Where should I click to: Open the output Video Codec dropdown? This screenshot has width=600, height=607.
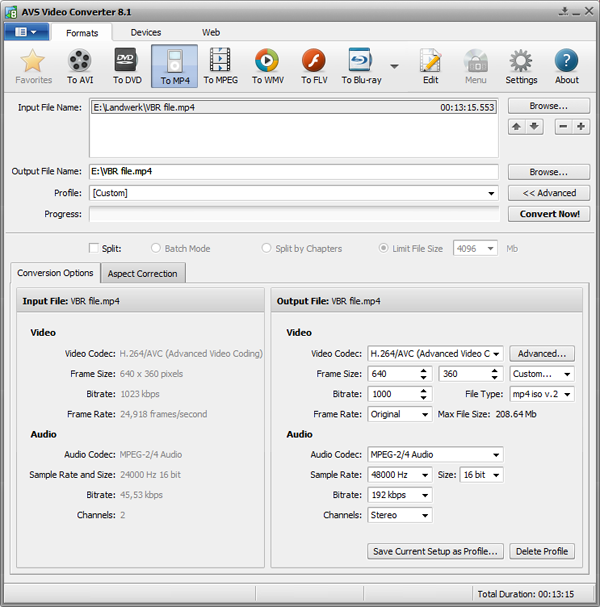point(435,353)
